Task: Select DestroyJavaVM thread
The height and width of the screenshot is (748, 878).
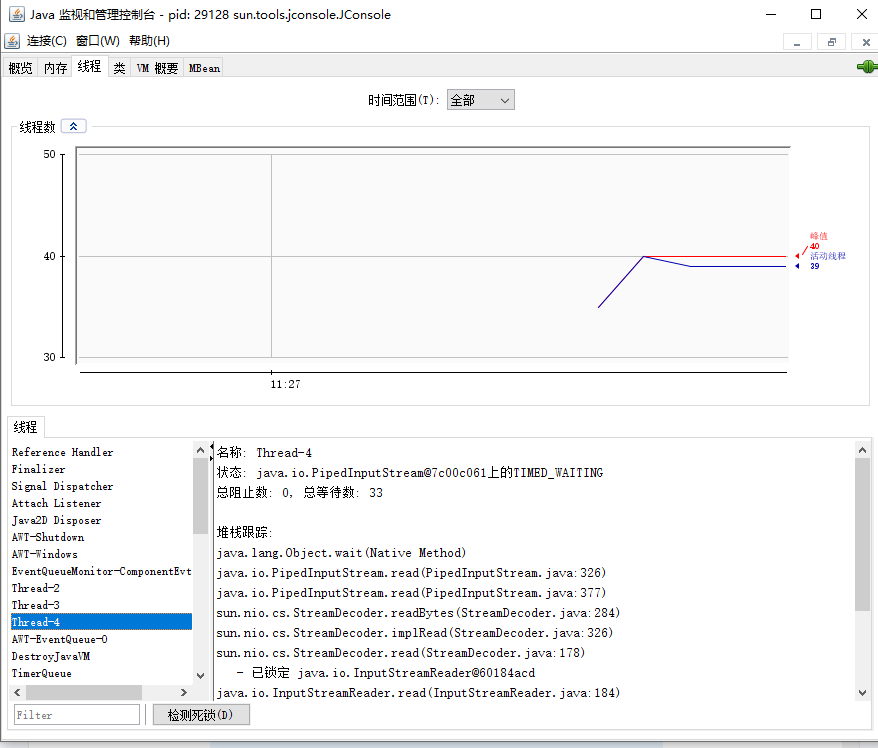Action: pyautogui.click(x=101, y=656)
